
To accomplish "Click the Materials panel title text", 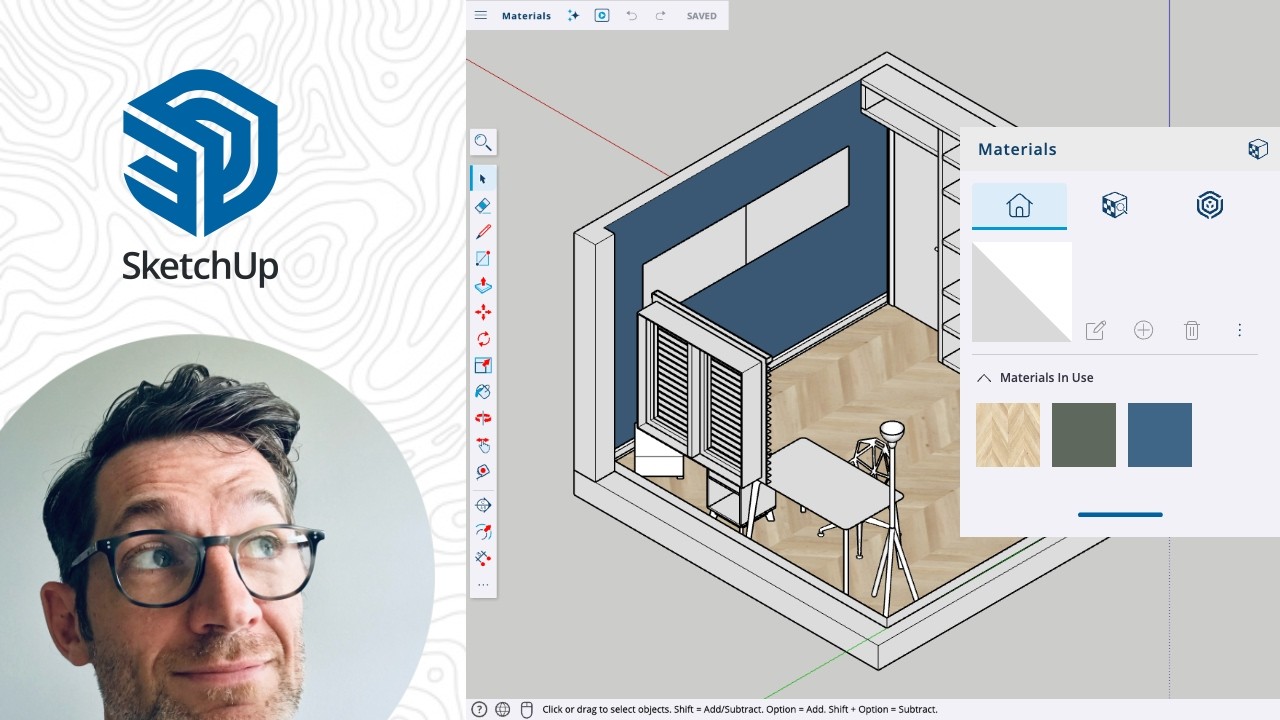I will point(1017,149).
